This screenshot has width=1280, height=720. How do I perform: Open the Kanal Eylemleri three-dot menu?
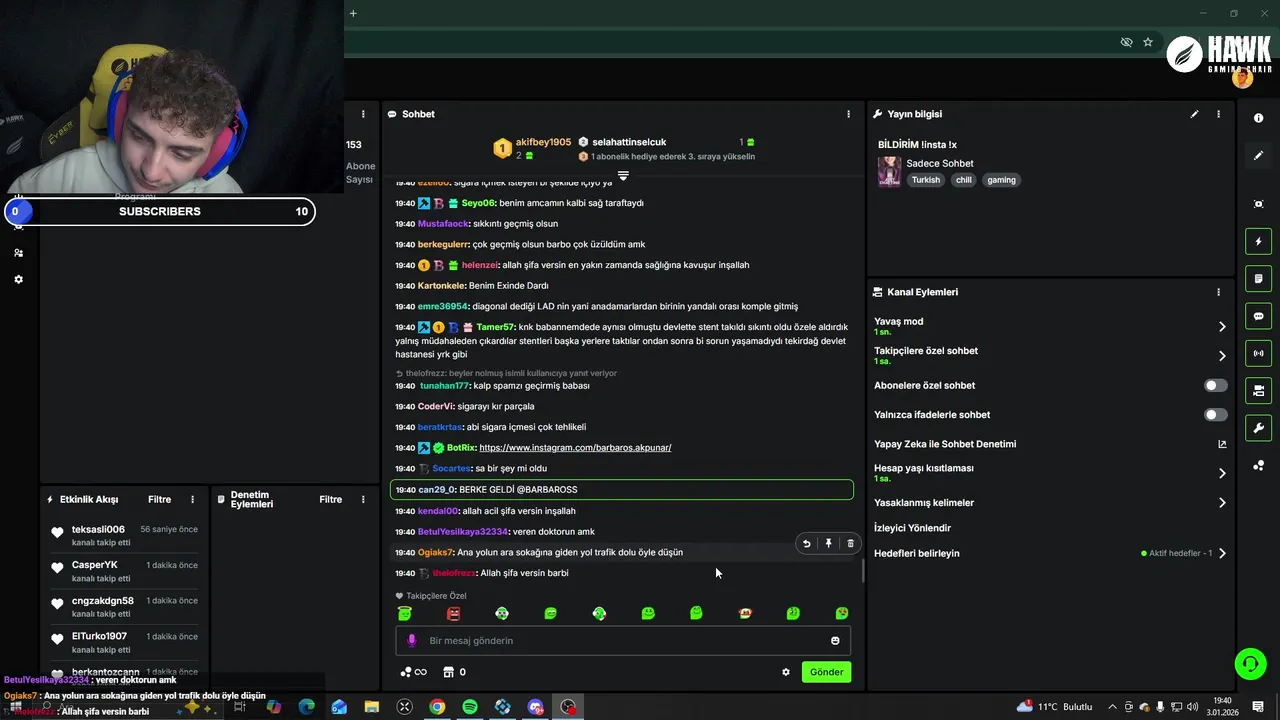[1218, 292]
